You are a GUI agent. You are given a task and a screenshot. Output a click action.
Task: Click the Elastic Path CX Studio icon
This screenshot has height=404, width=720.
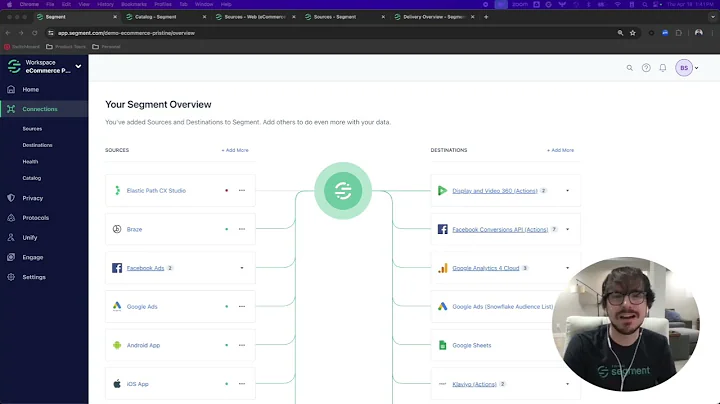click(x=117, y=191)
